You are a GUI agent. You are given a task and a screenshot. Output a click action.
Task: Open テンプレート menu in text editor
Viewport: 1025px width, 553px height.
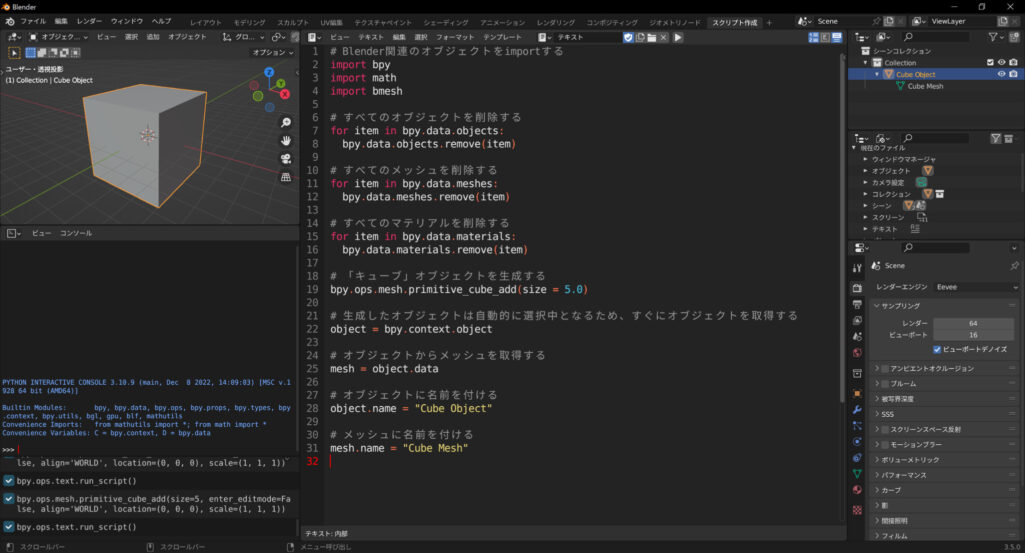point(502,37)
